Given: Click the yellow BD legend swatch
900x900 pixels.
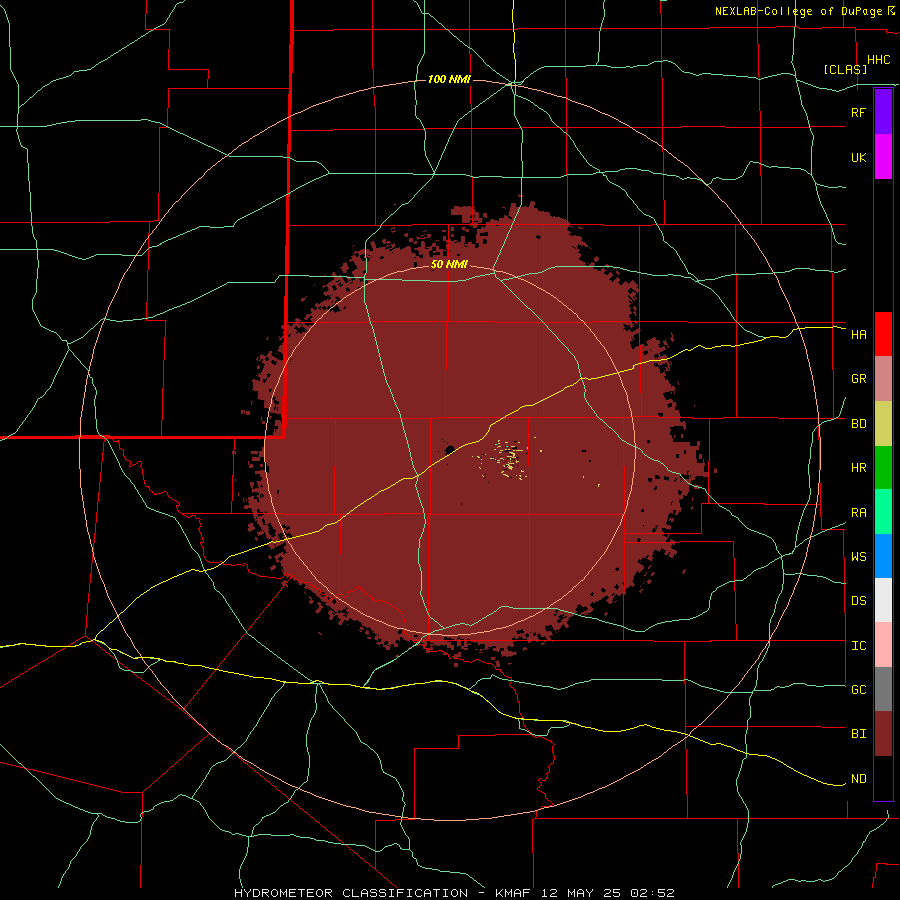Looking at the screenshot, I should [x=883, y=424].
